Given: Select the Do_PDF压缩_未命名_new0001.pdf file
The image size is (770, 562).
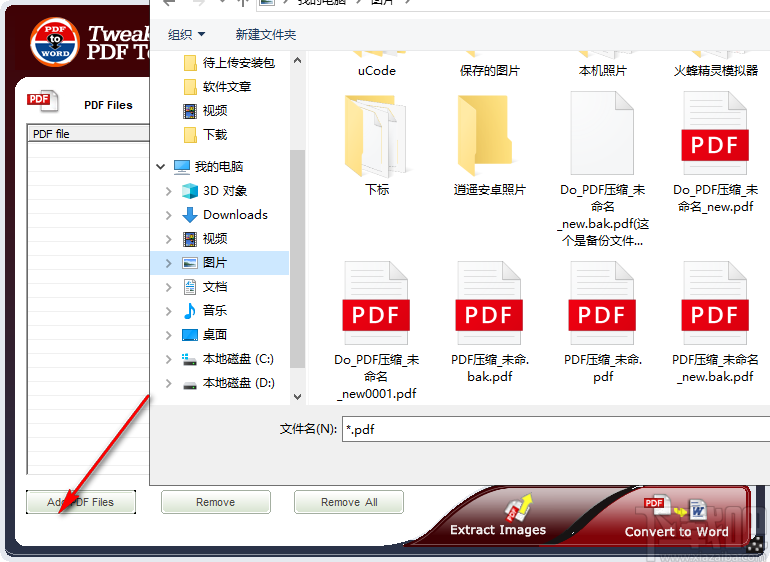Looking at the screenshot, I should (377, 331).
